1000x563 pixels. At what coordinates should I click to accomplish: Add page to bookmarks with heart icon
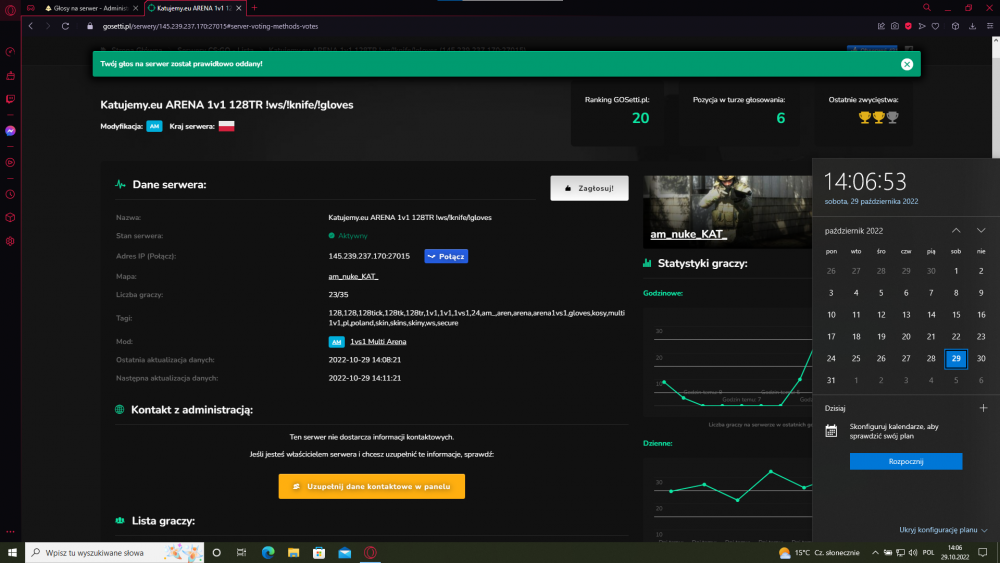click(936, 26)
